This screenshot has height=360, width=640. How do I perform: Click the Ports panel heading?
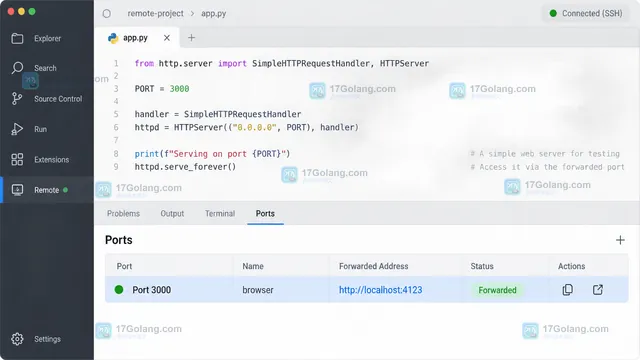tap(119, 240)
